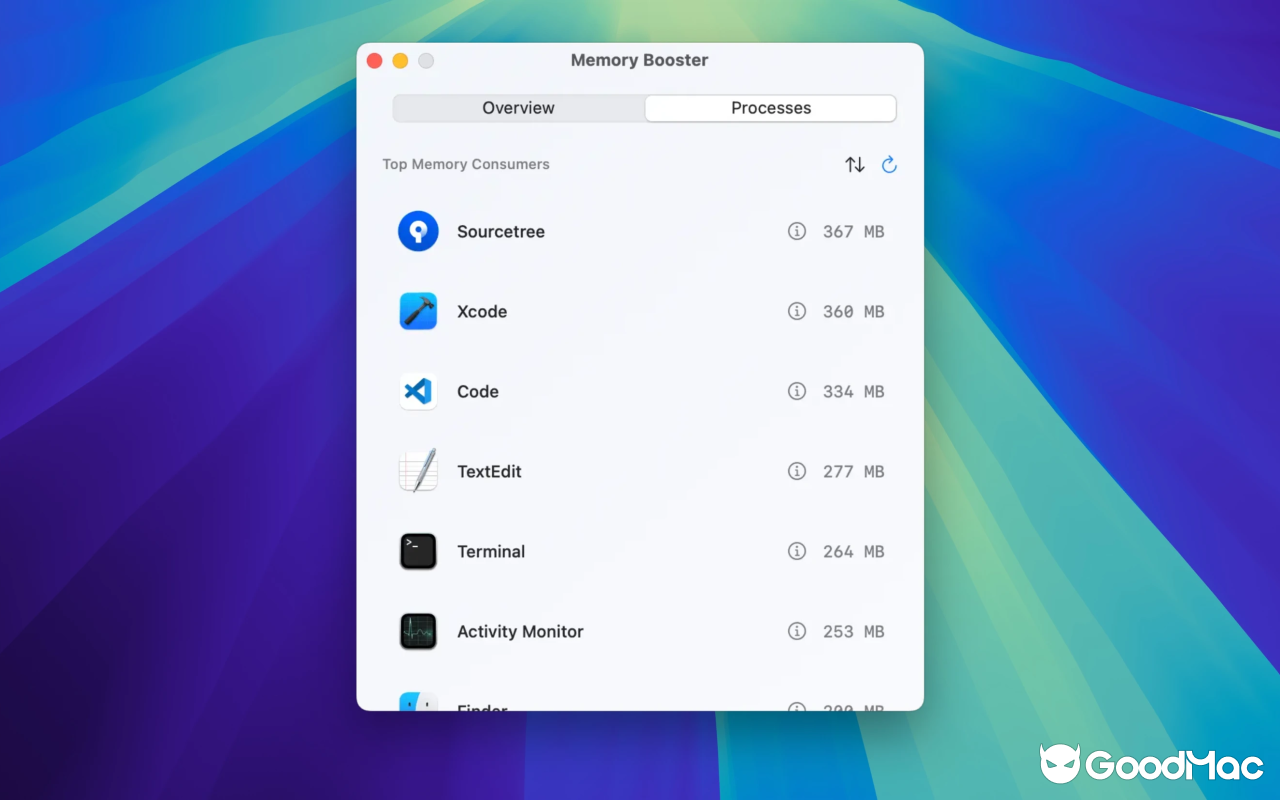Expand details for Activity Monitor
The height and width of the screenshot is (800, 1280).
click(797, 631)
